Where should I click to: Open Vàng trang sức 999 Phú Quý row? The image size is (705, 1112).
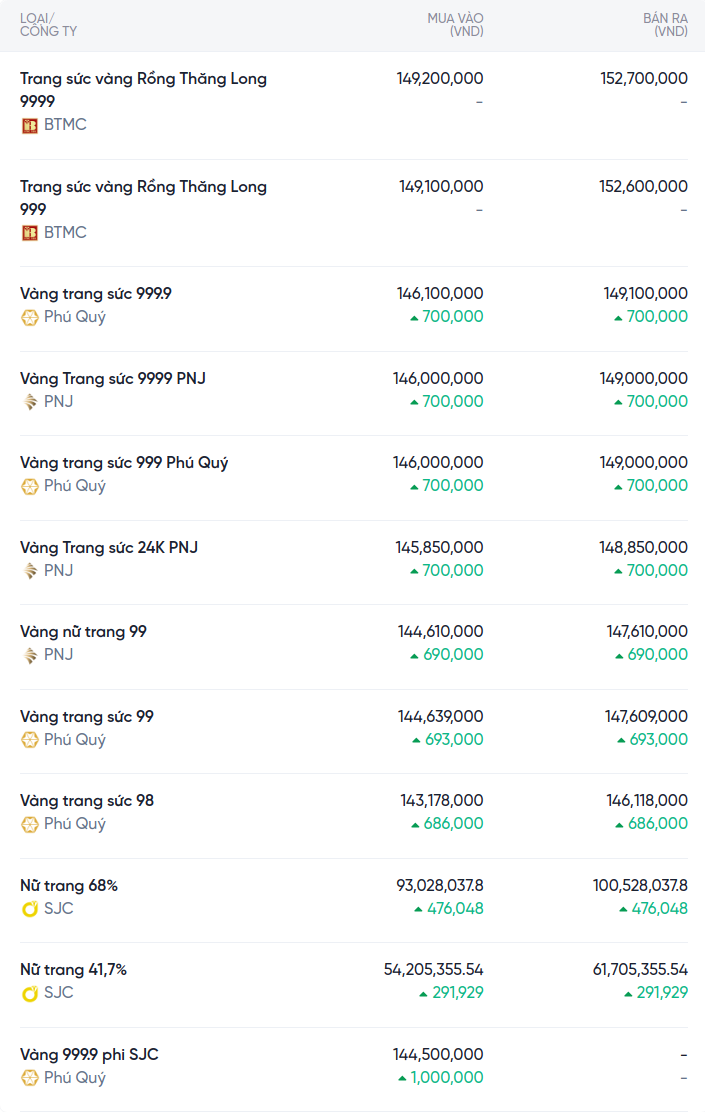[124, 463]
